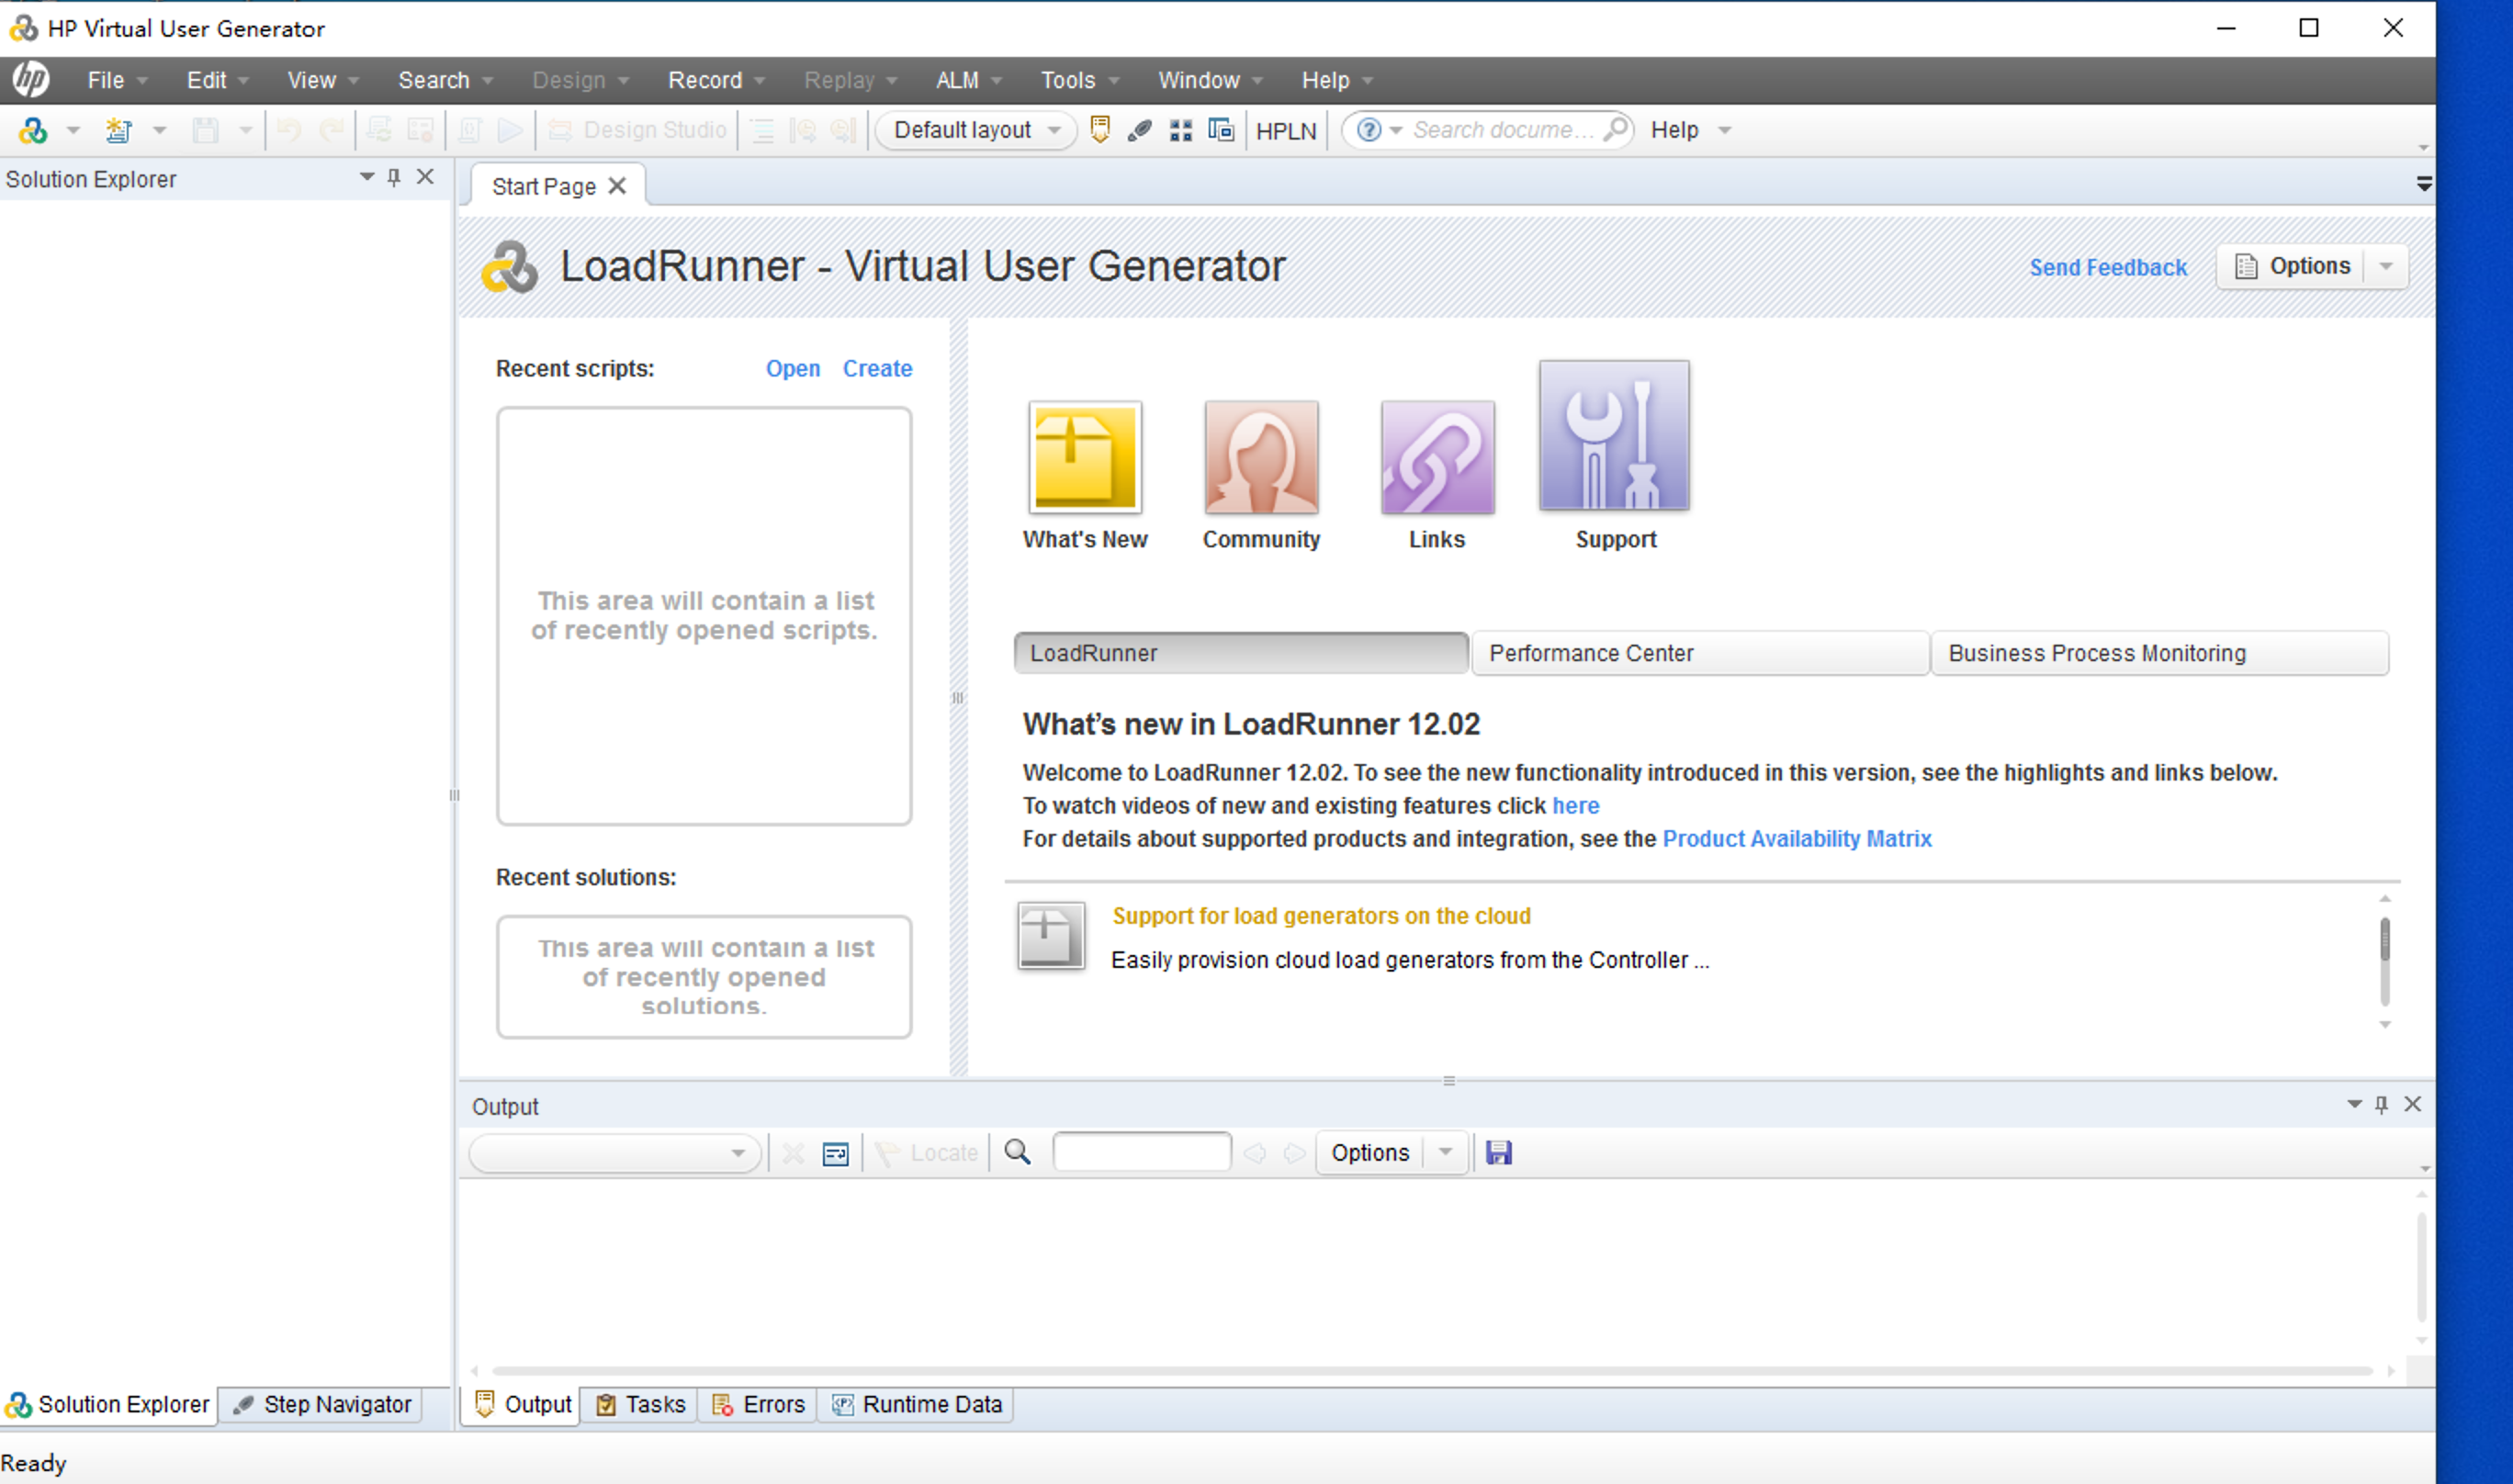Open the Record menu
This screenshot has width=2513, height=1484.
coord(716,80)
